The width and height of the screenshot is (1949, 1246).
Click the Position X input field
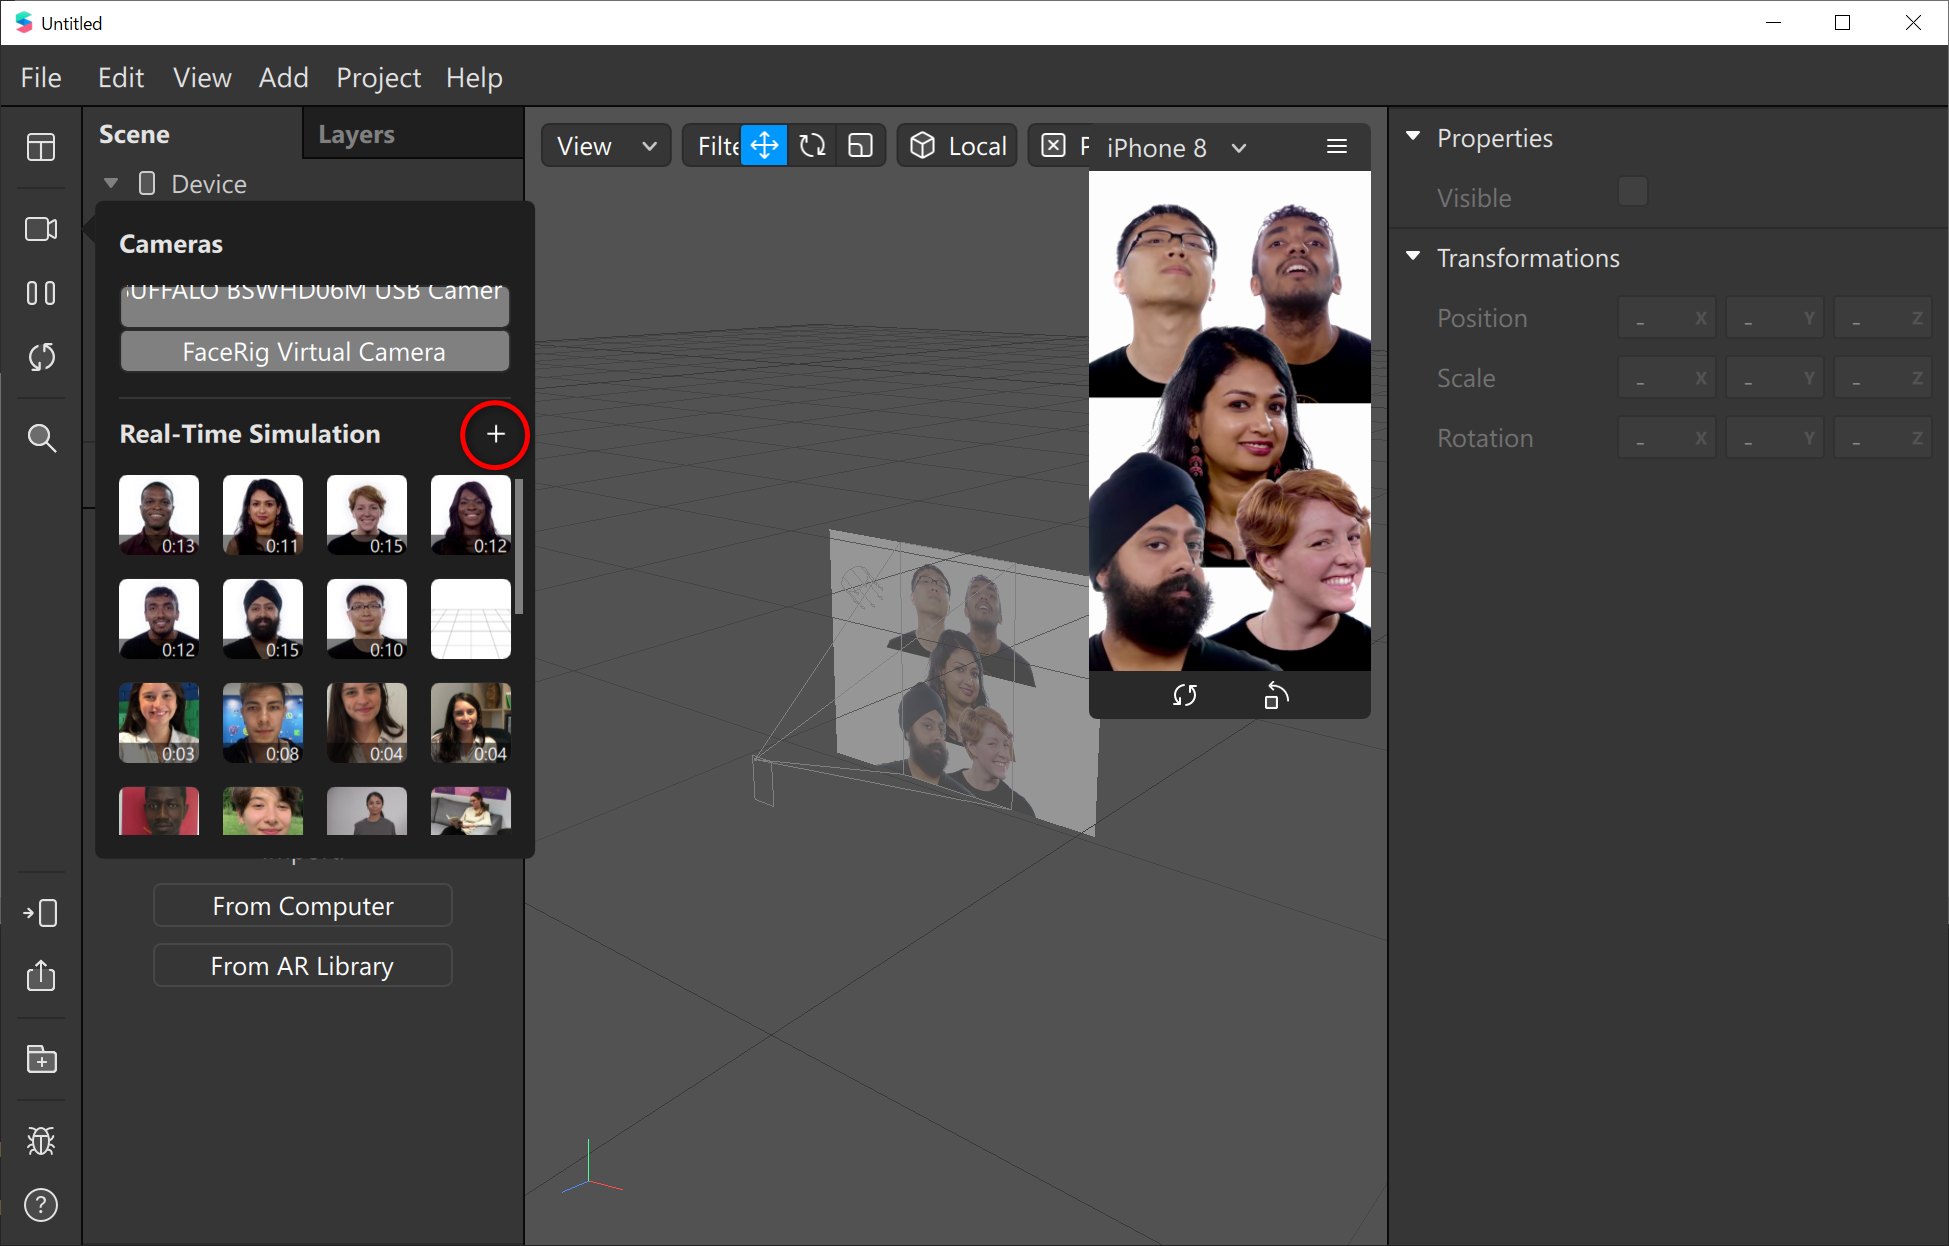[1667, 318]
